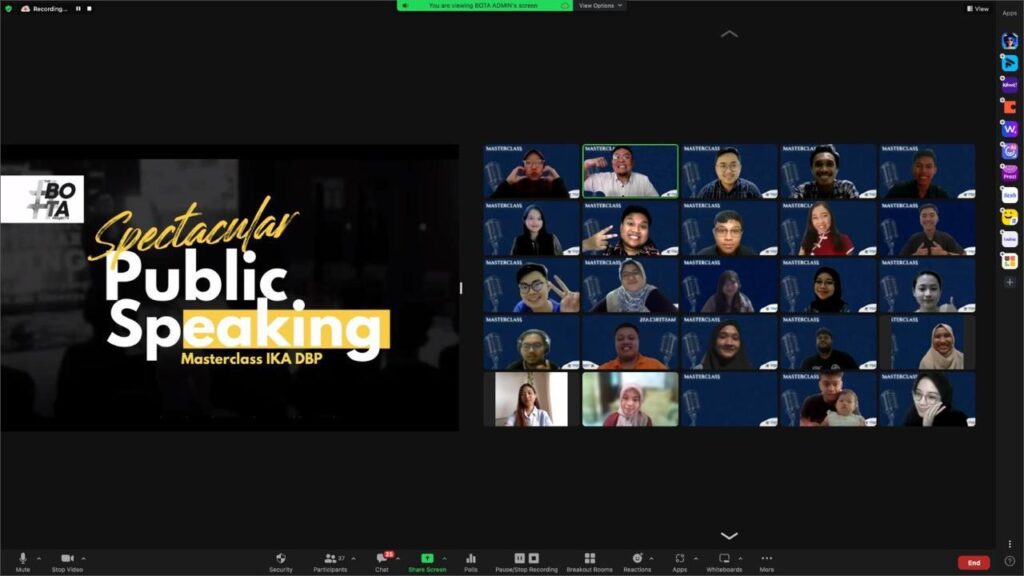This screenshot has height=576, width=1024.
Task: Mute the microphone
Action: pos(22,559)
